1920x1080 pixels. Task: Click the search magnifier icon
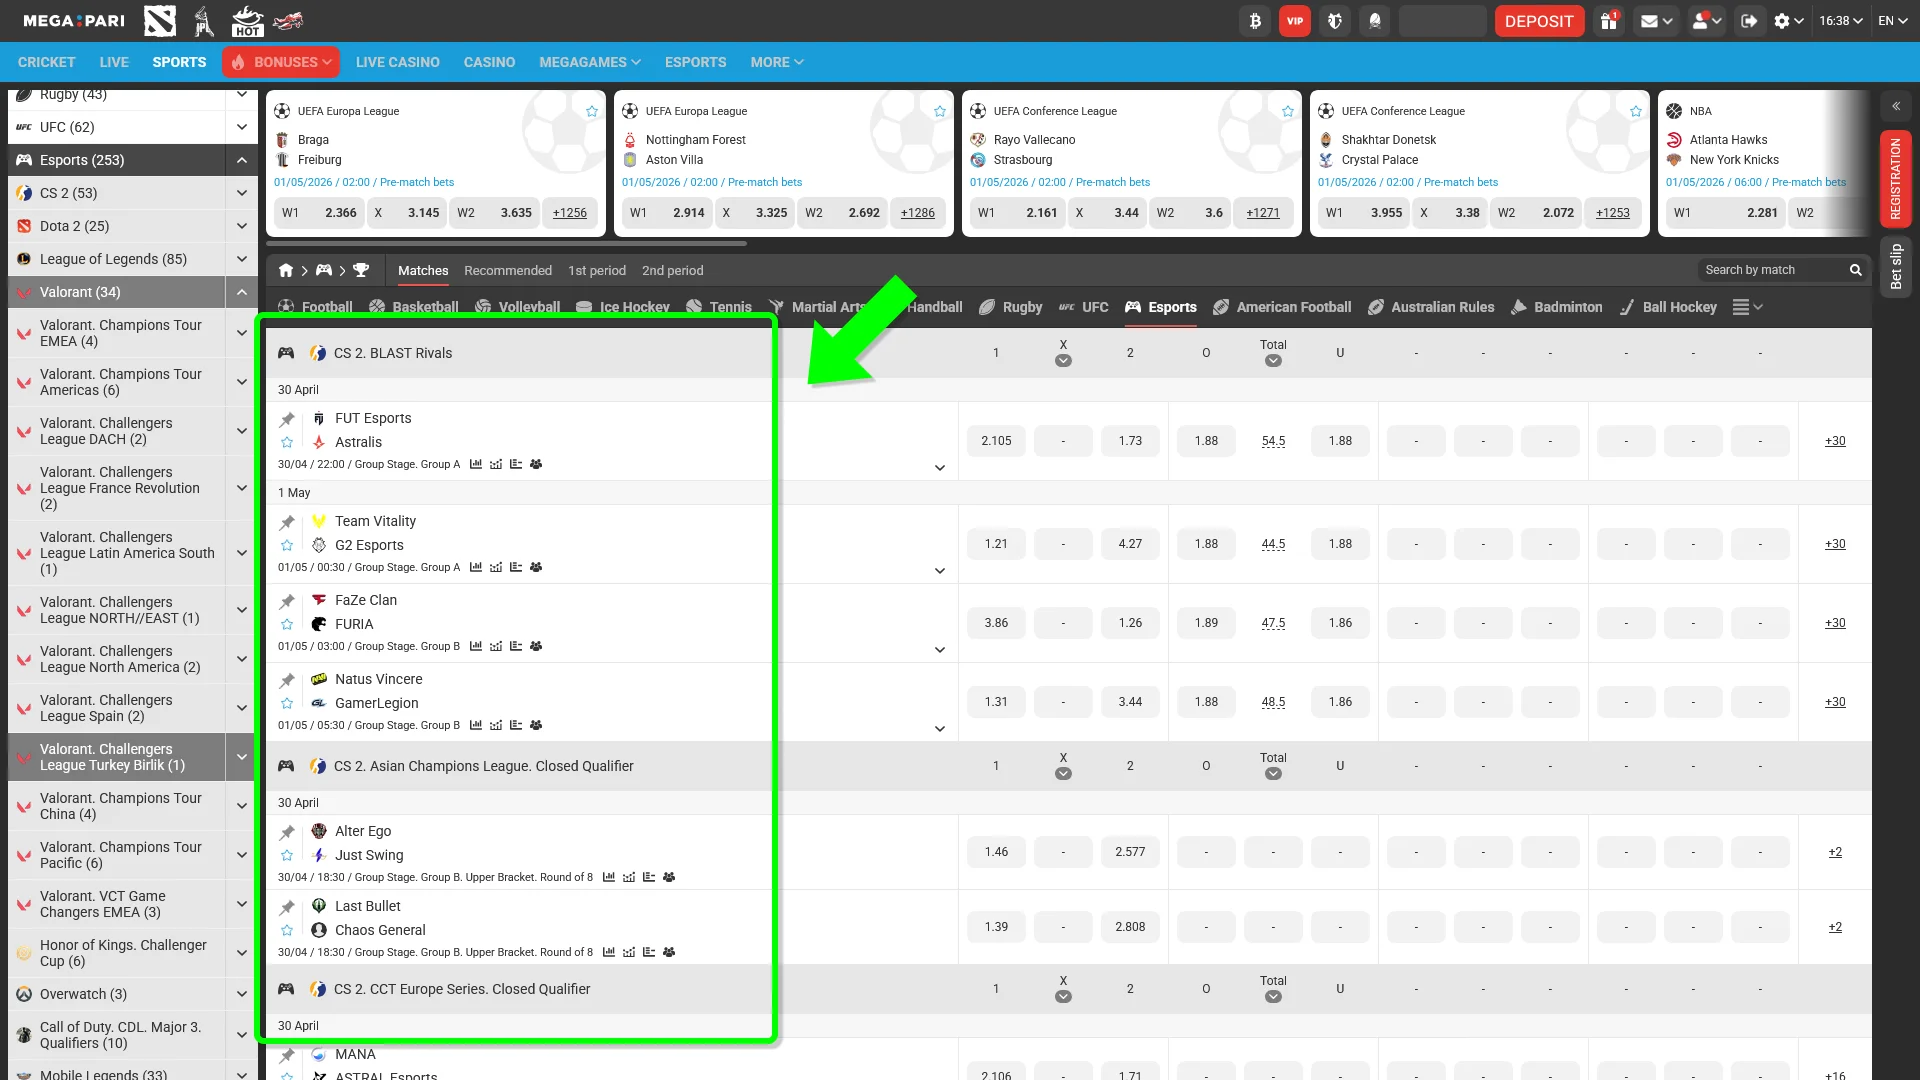point(1856,270)
